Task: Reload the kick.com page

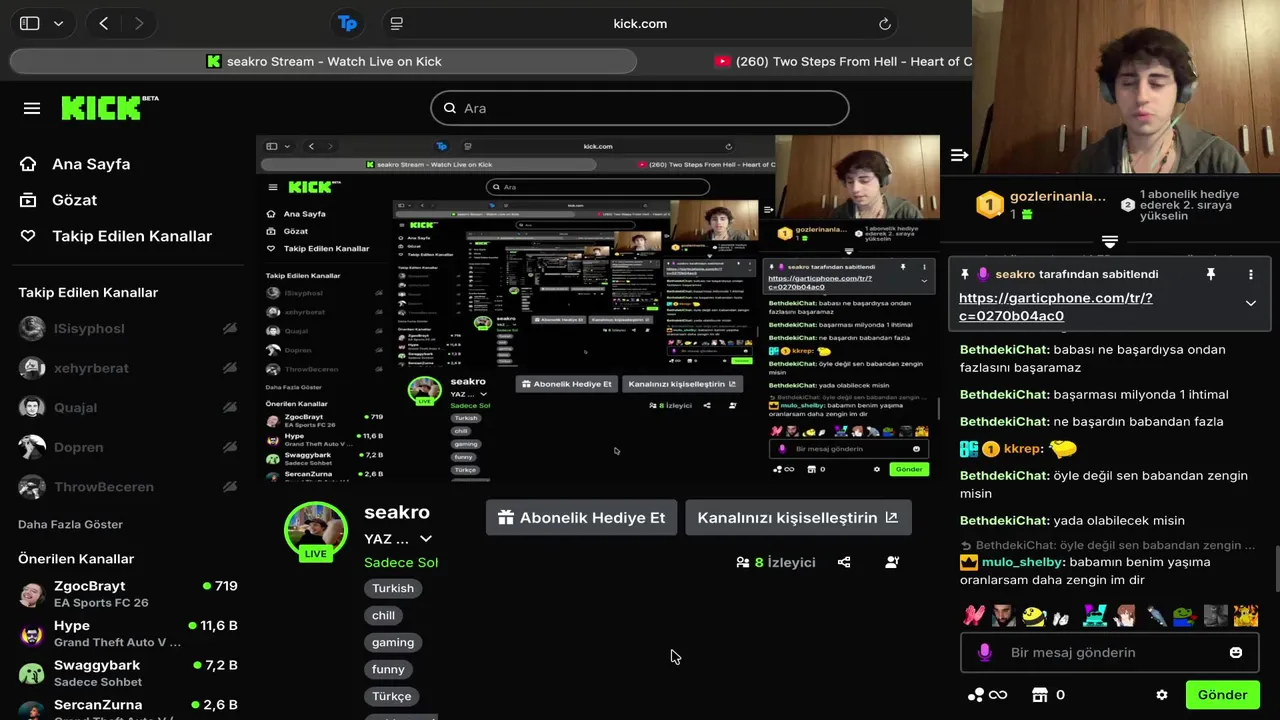Action: [885, 24]
